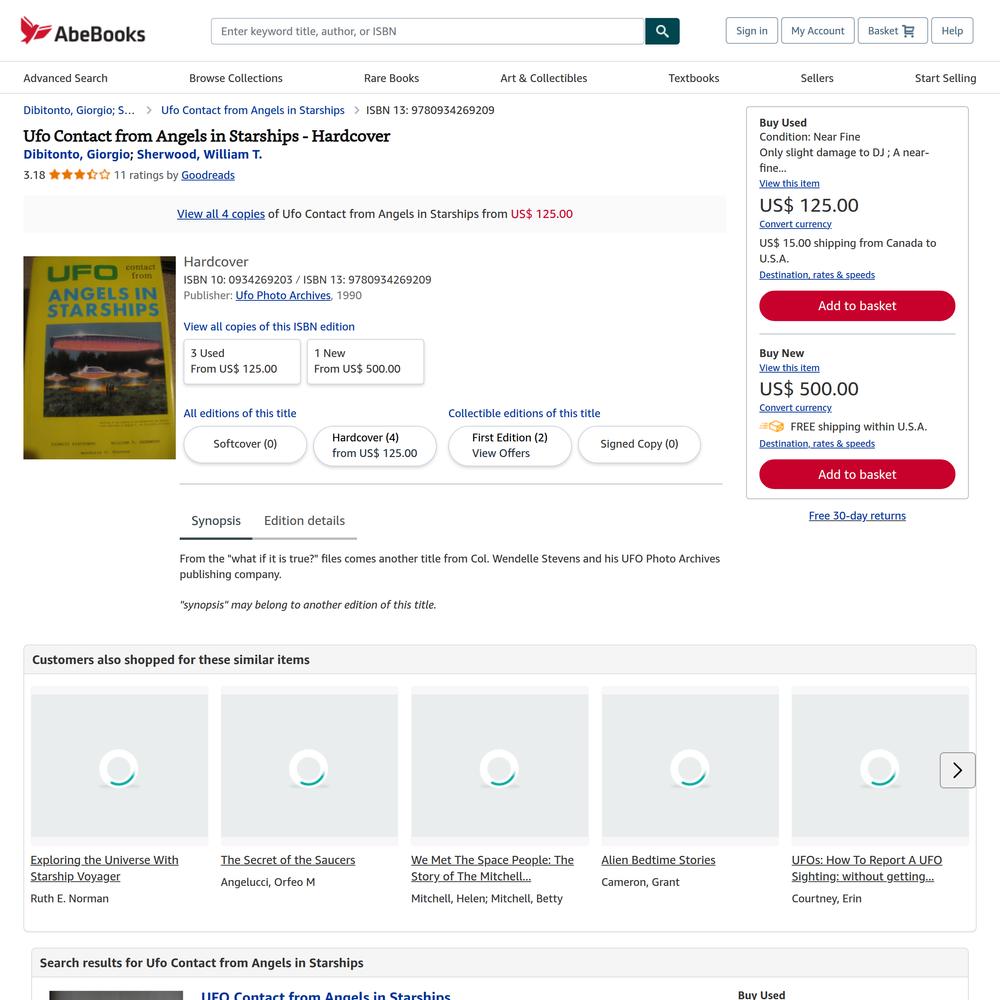
Task: Select the 3 Used copies option
Action: point(242,362)
